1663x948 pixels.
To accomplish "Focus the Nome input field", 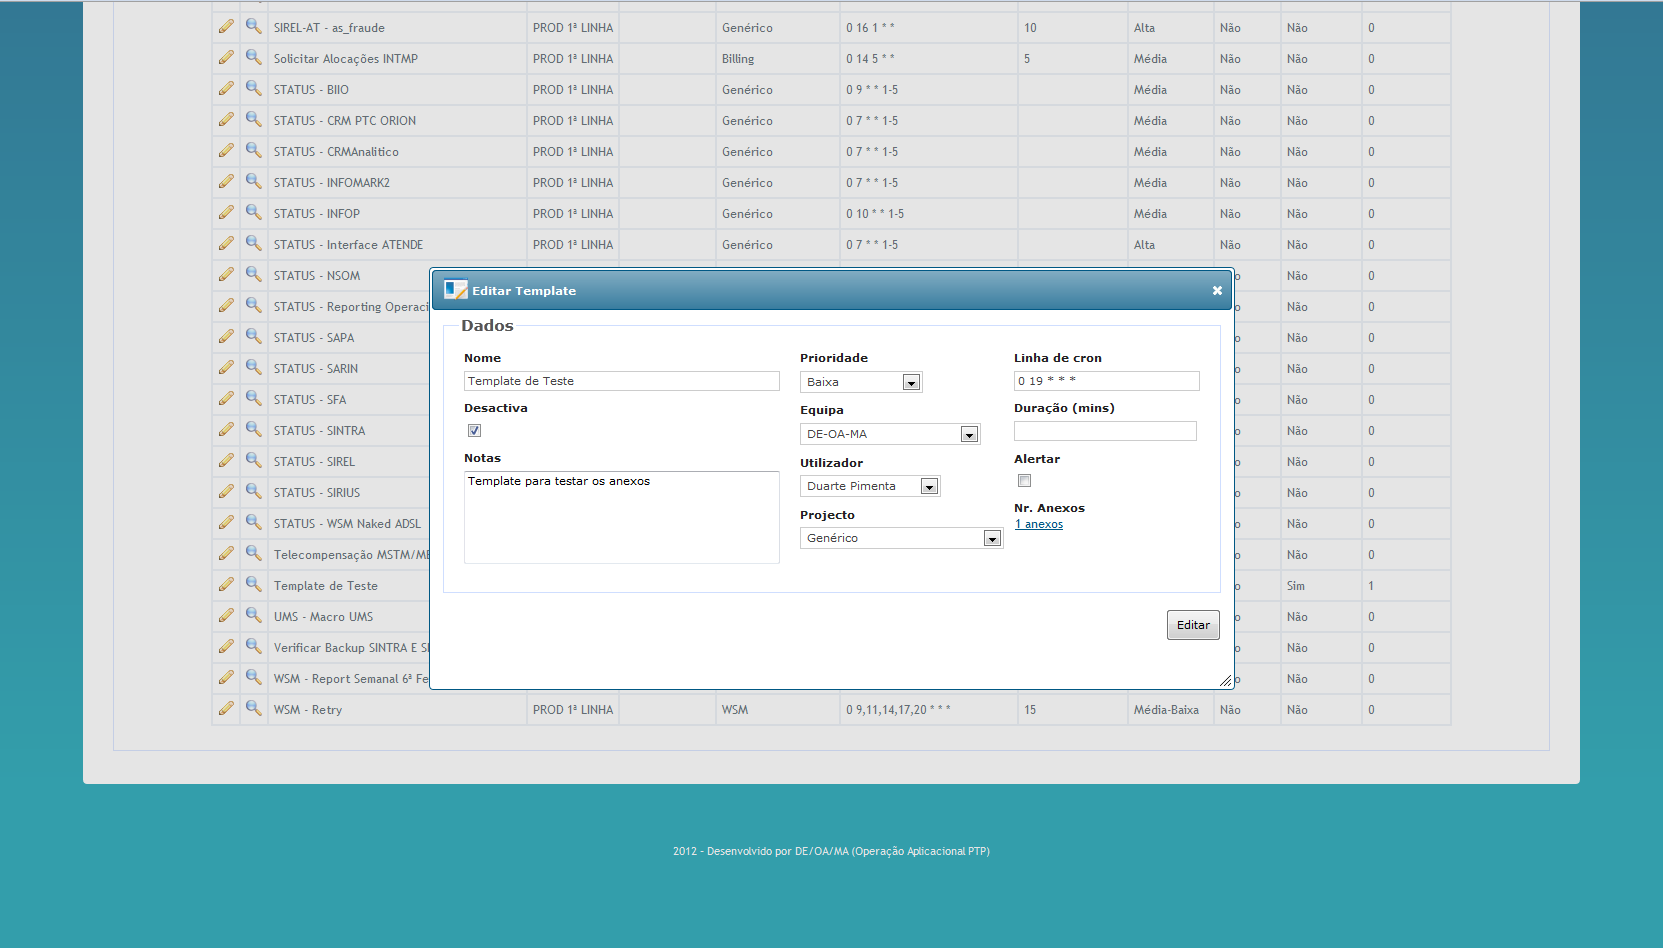I will [x=622, y=381].
